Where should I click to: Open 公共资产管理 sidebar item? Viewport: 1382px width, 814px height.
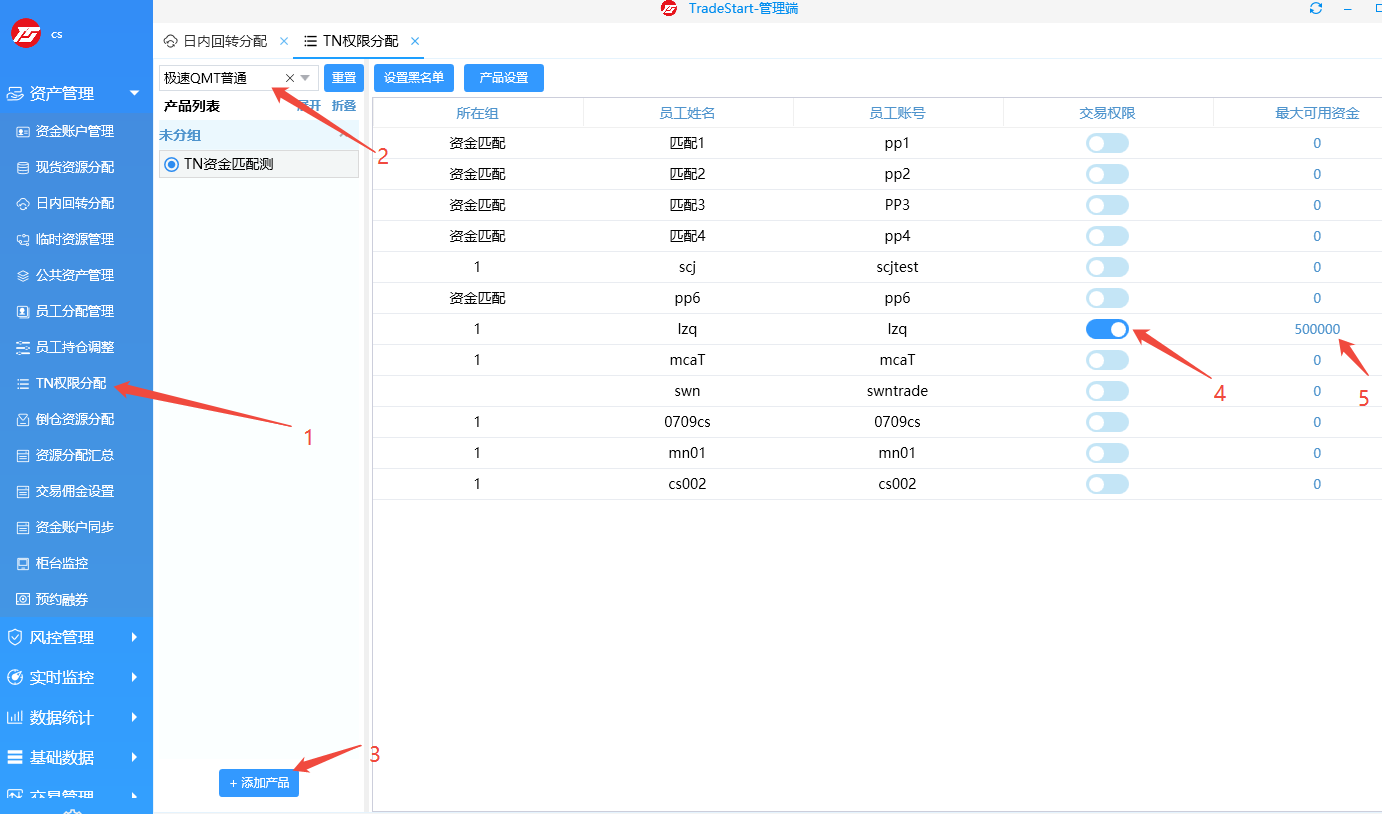point(75,275)
